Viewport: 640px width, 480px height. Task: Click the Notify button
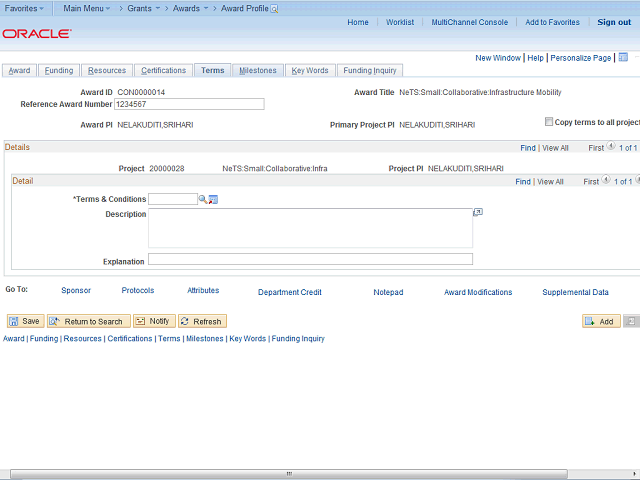(154, 321)
